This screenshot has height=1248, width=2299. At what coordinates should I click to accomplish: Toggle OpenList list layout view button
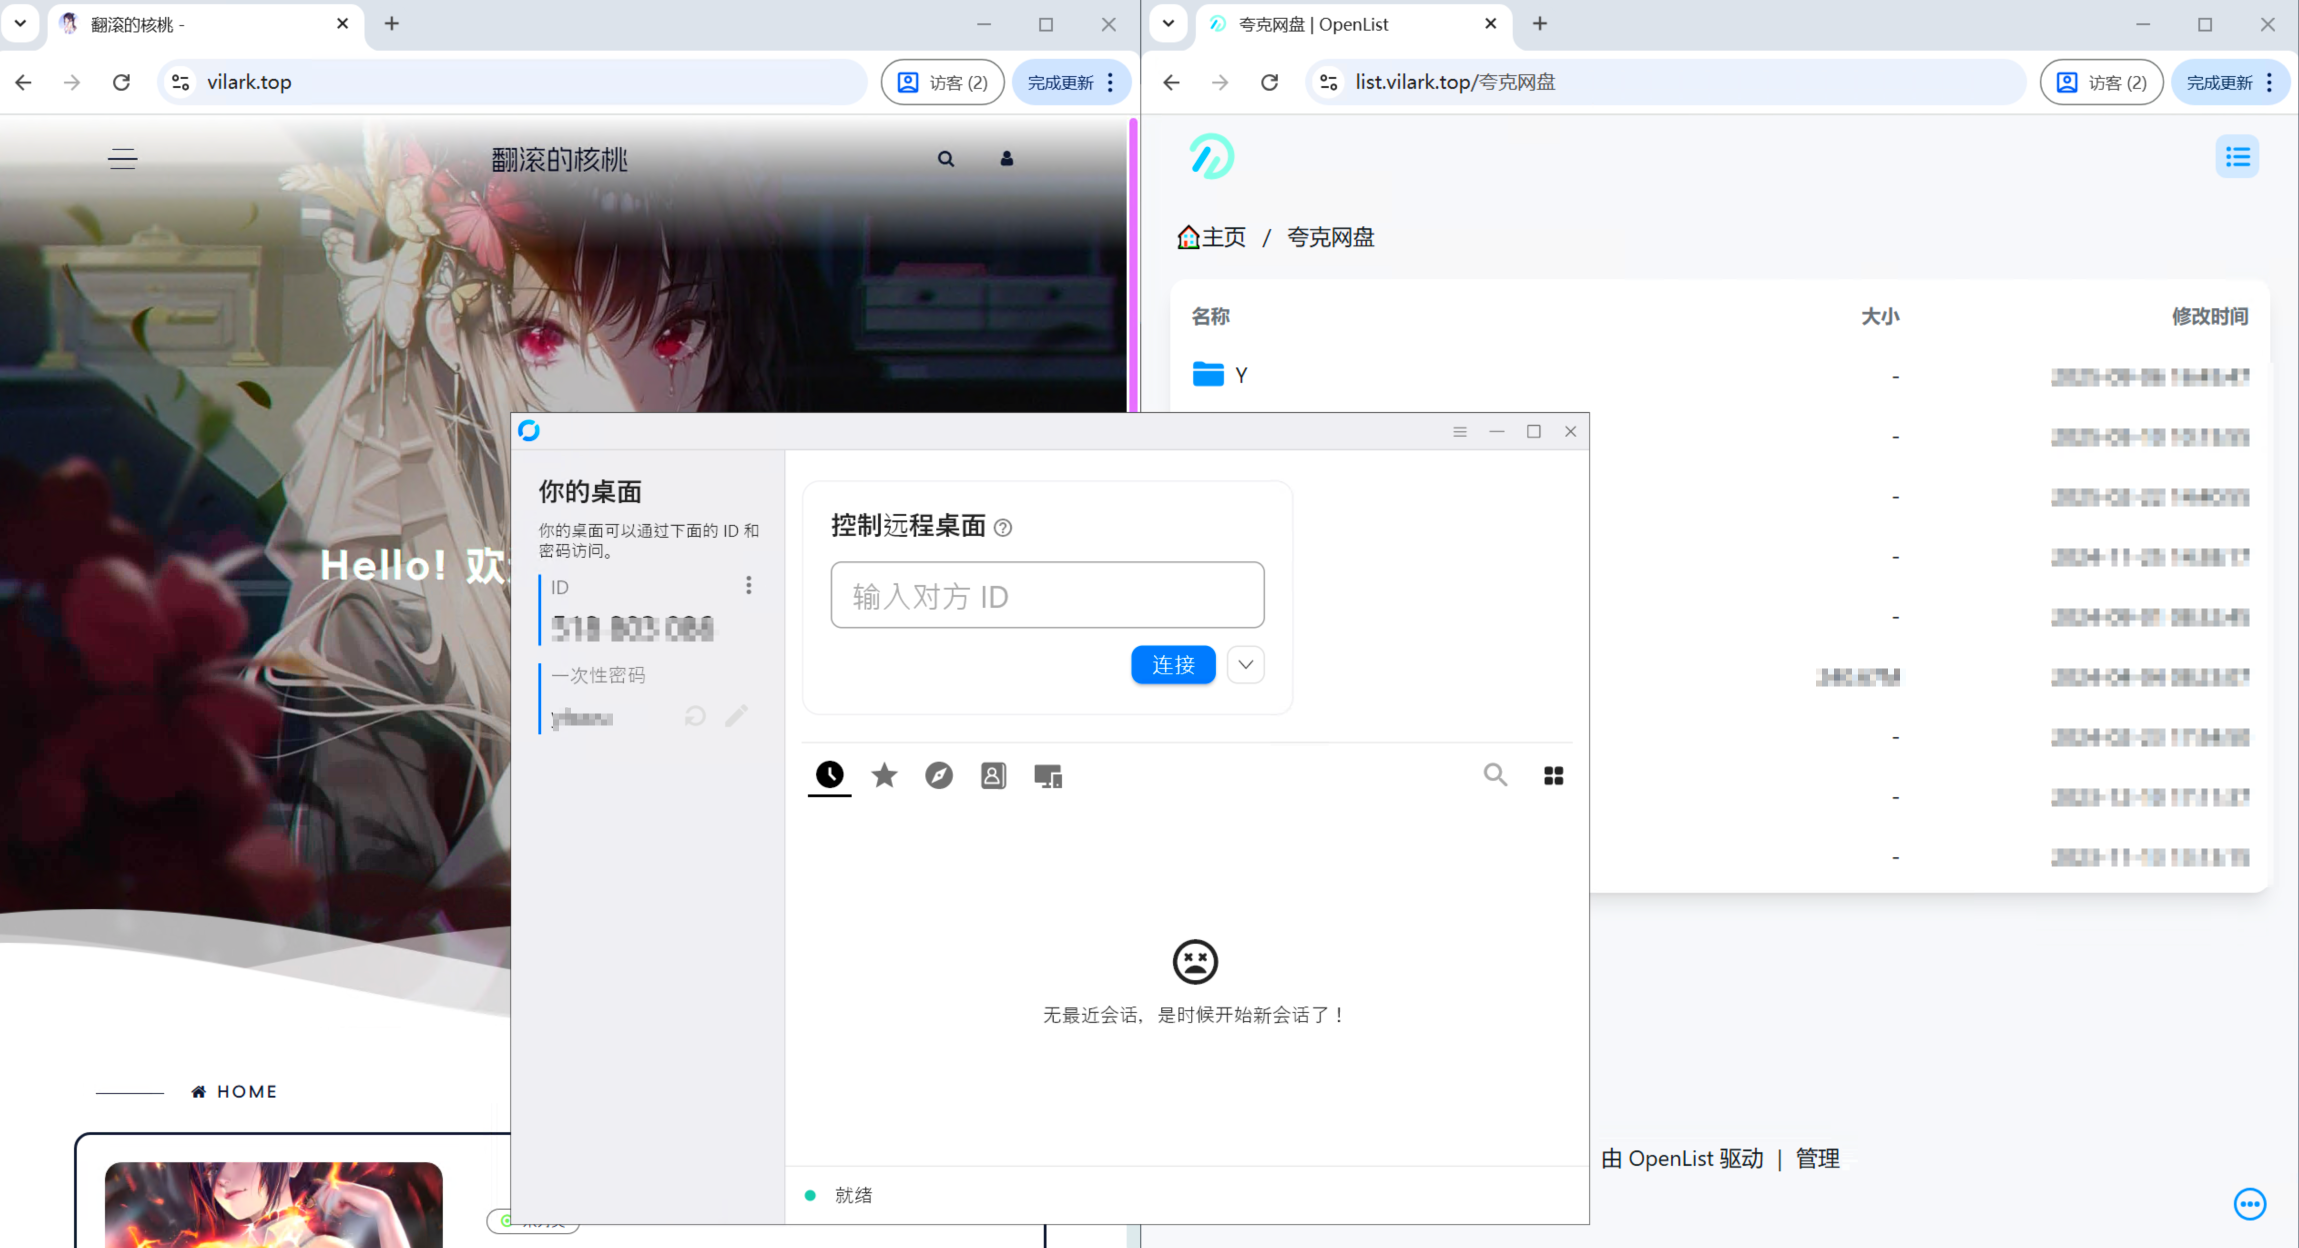coord(2237,157)
